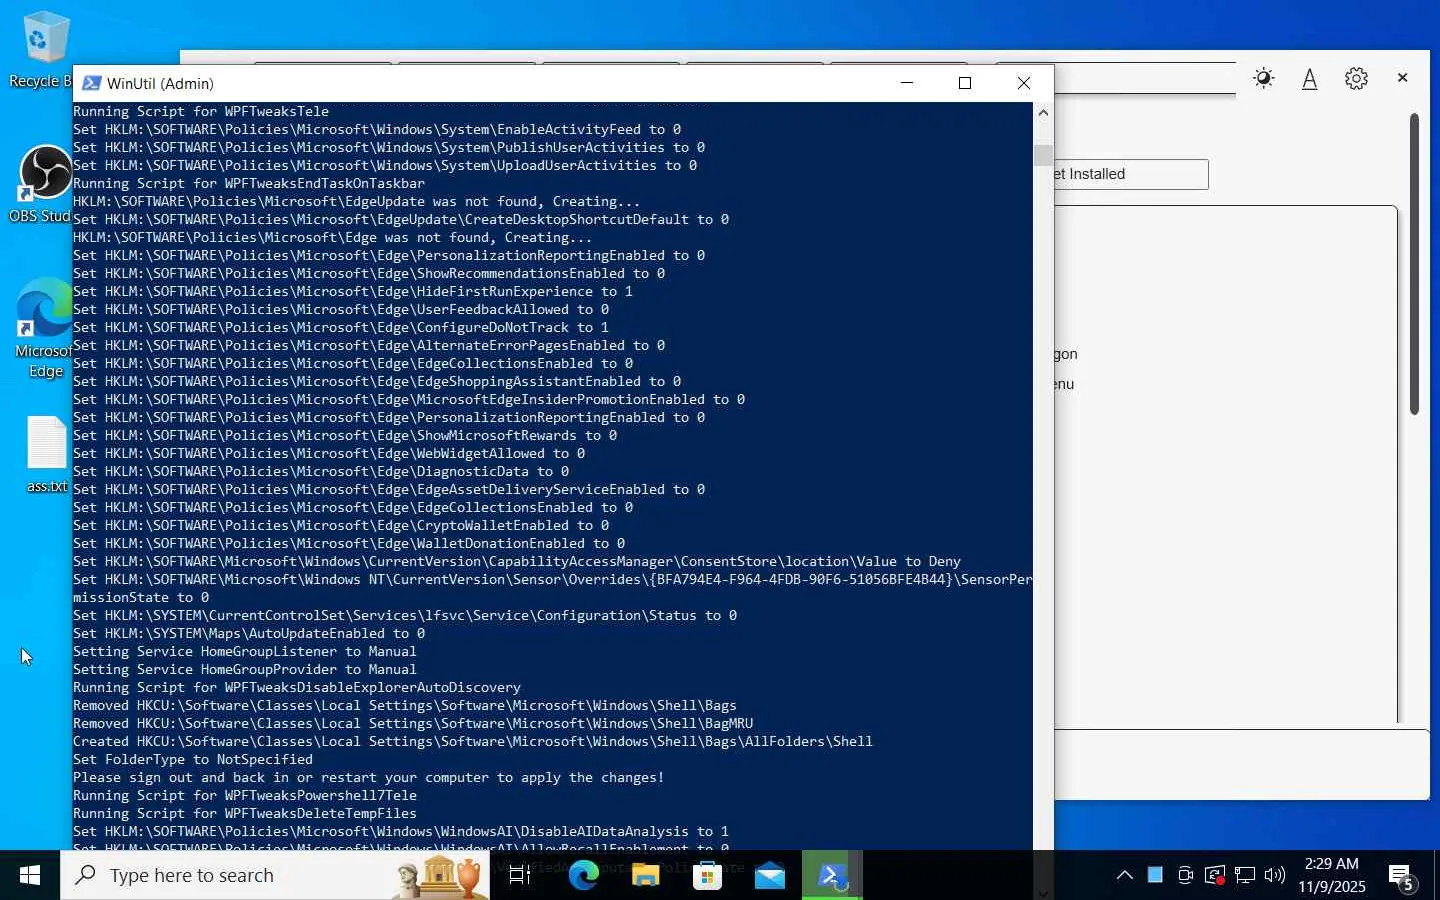Image resolution: width=1440 pixels, height=900 pixels.
Task: Click the running PowerShell taskbar button
Action: coord(832,875)
